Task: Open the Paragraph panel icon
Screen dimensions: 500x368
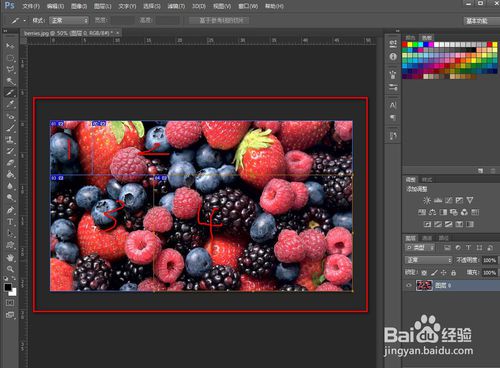Action: [393, 118]
